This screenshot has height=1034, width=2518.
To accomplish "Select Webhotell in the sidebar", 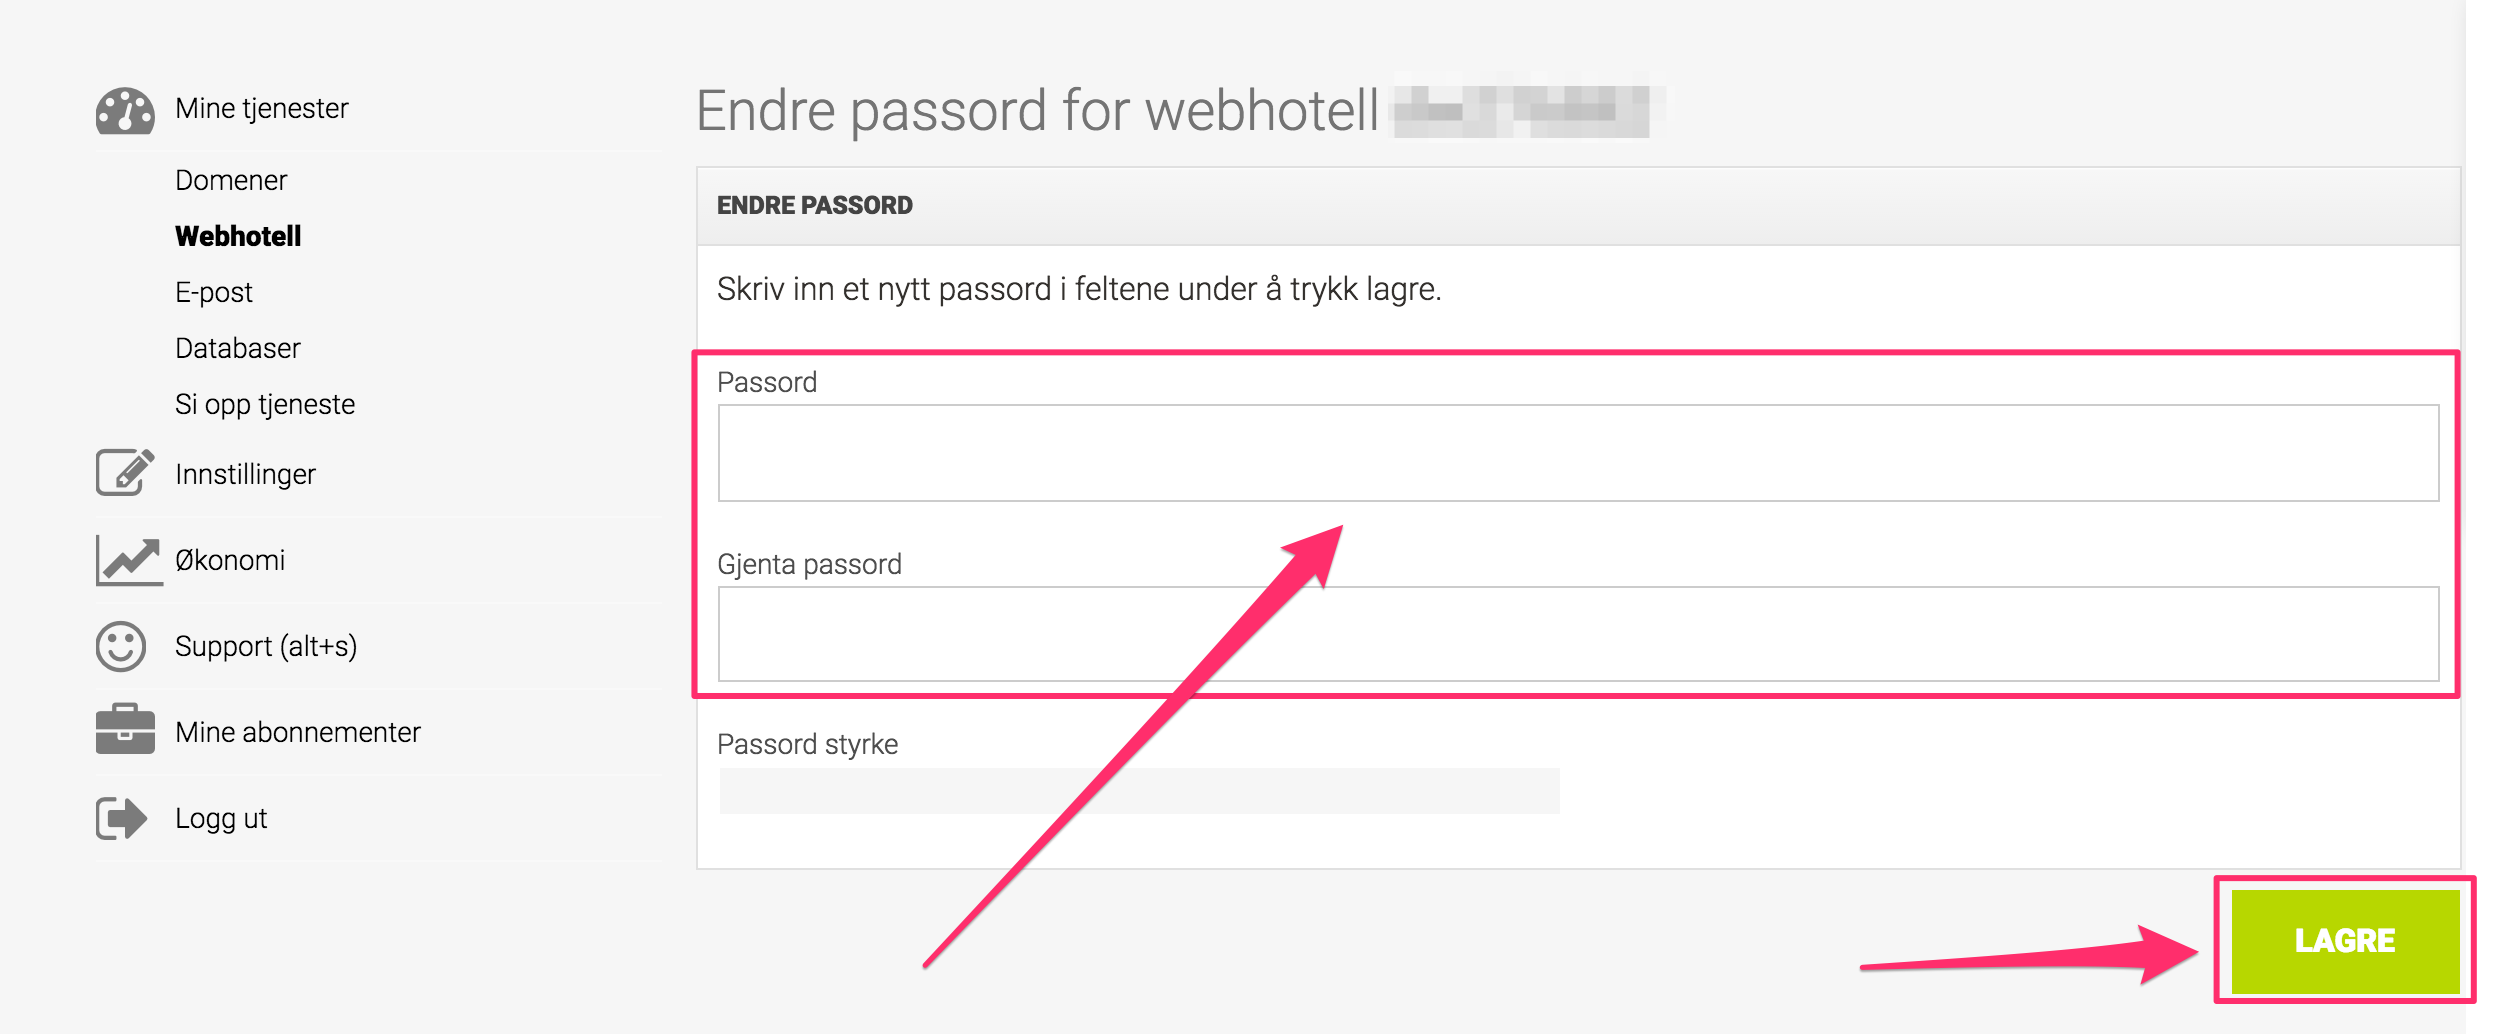I will tap(238, 236).
